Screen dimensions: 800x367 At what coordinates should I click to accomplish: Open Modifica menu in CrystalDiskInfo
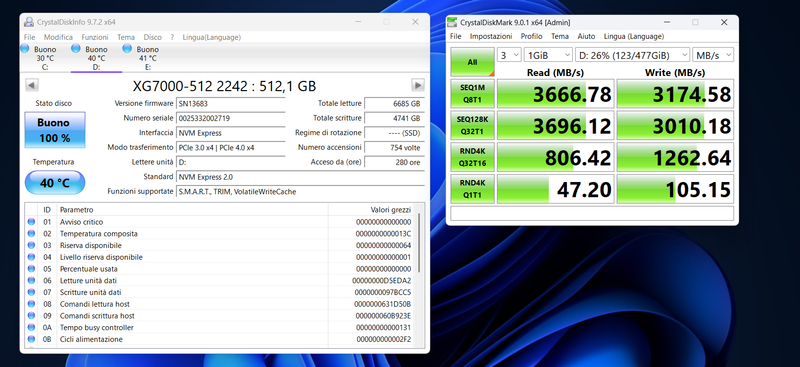tap(58, 37)
